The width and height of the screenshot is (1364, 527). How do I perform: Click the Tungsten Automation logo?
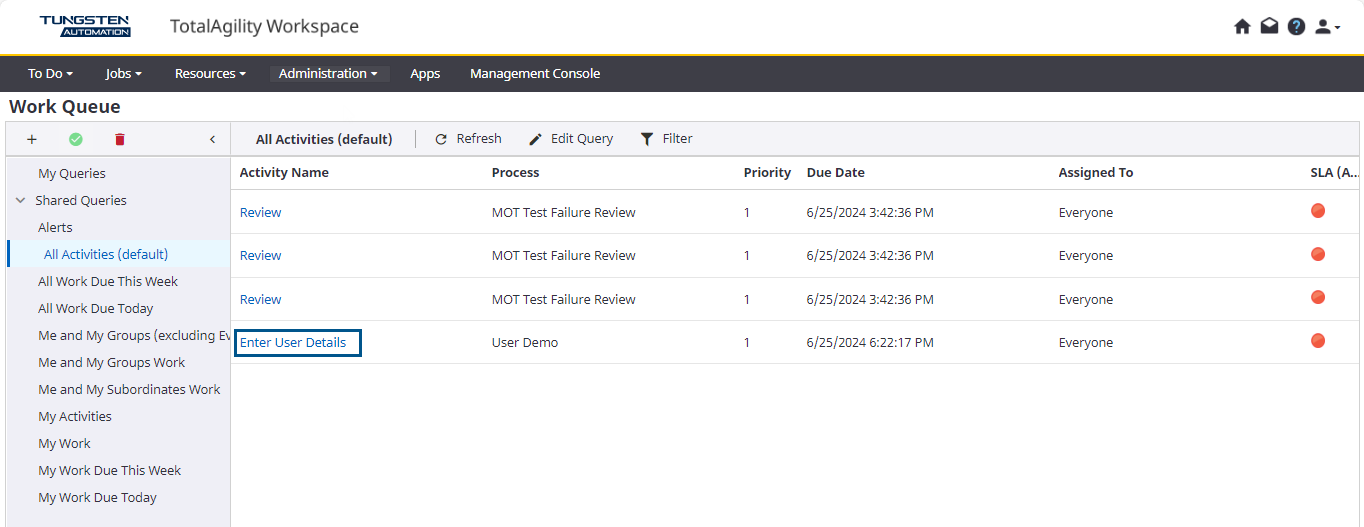coord(85,26)
